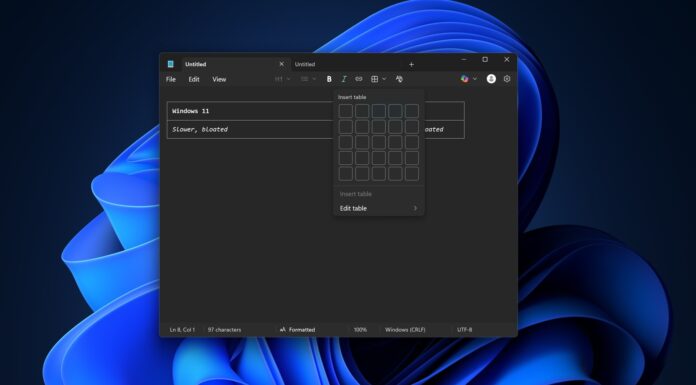This screenshot has height=385, width=696.
Task: Open the 100% zoom status bar entry
Action: (x=360, y=330)
